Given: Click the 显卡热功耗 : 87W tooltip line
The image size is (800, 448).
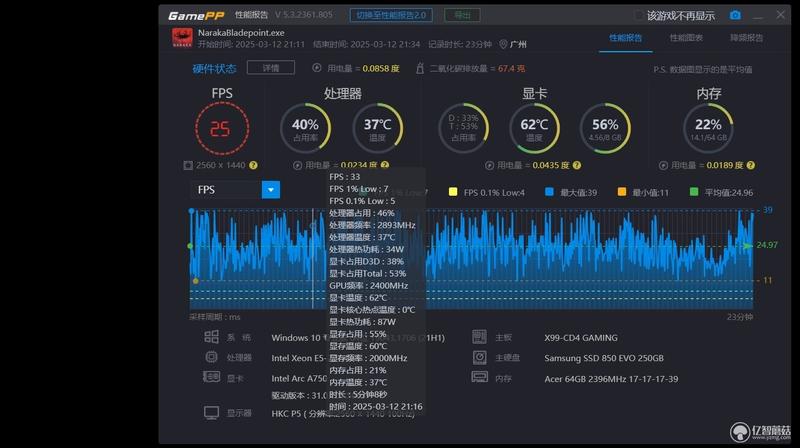Looking at the screenshot, I should pyautogui.click(x=362, y=322).
